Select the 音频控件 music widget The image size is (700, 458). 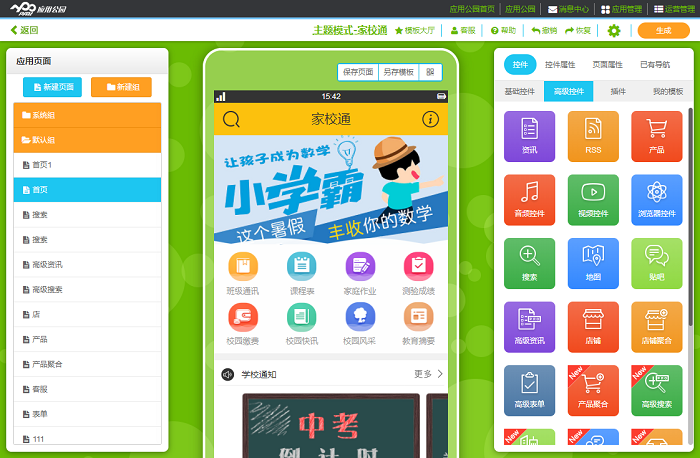(529, 200)
